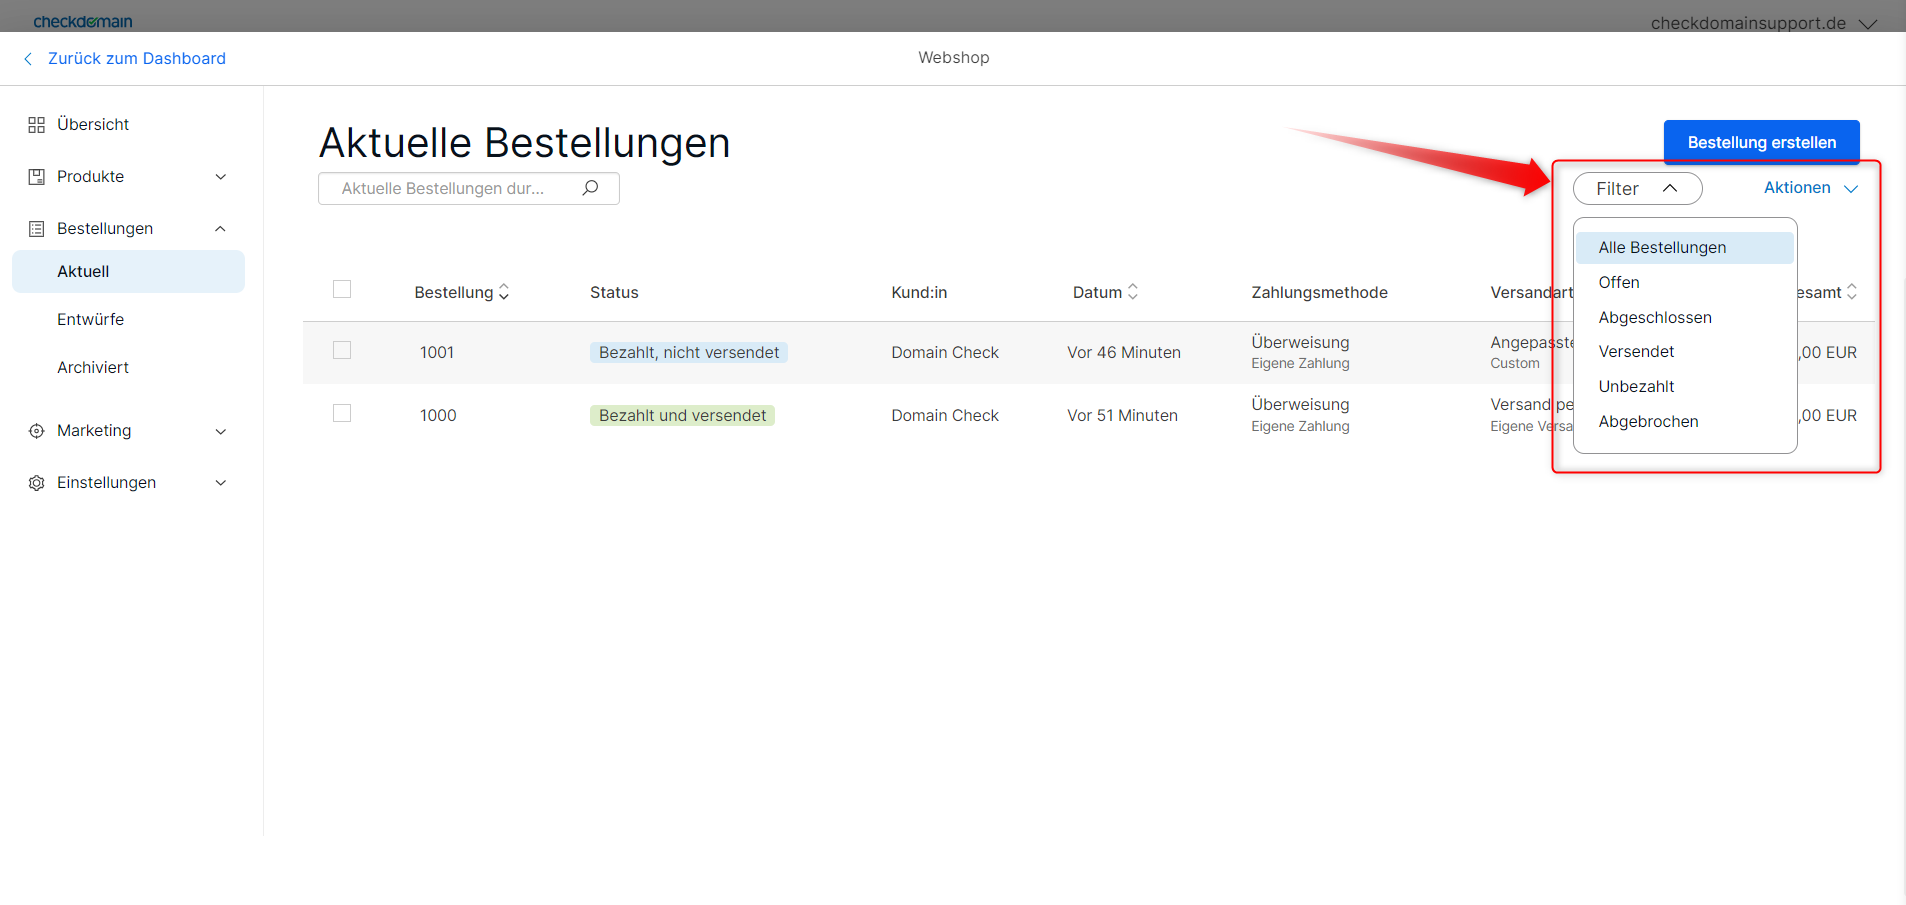Select Offen from the filter list
The image size is (1906, 905).
coord(1619,282)
